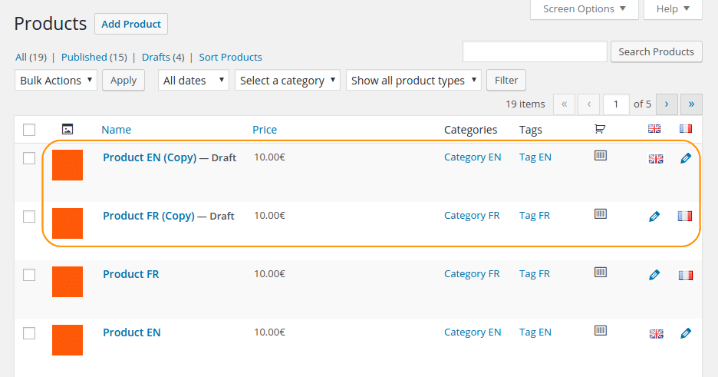Tick checkbox for Product EN (Copy)

point(29,158)
